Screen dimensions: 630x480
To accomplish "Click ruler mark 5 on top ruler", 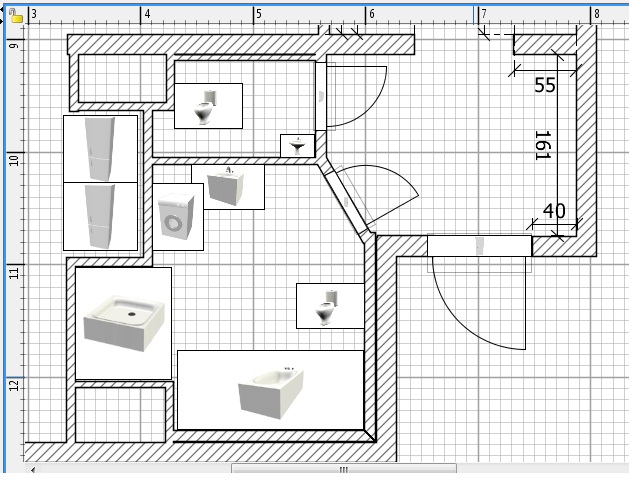I will 259,14.
